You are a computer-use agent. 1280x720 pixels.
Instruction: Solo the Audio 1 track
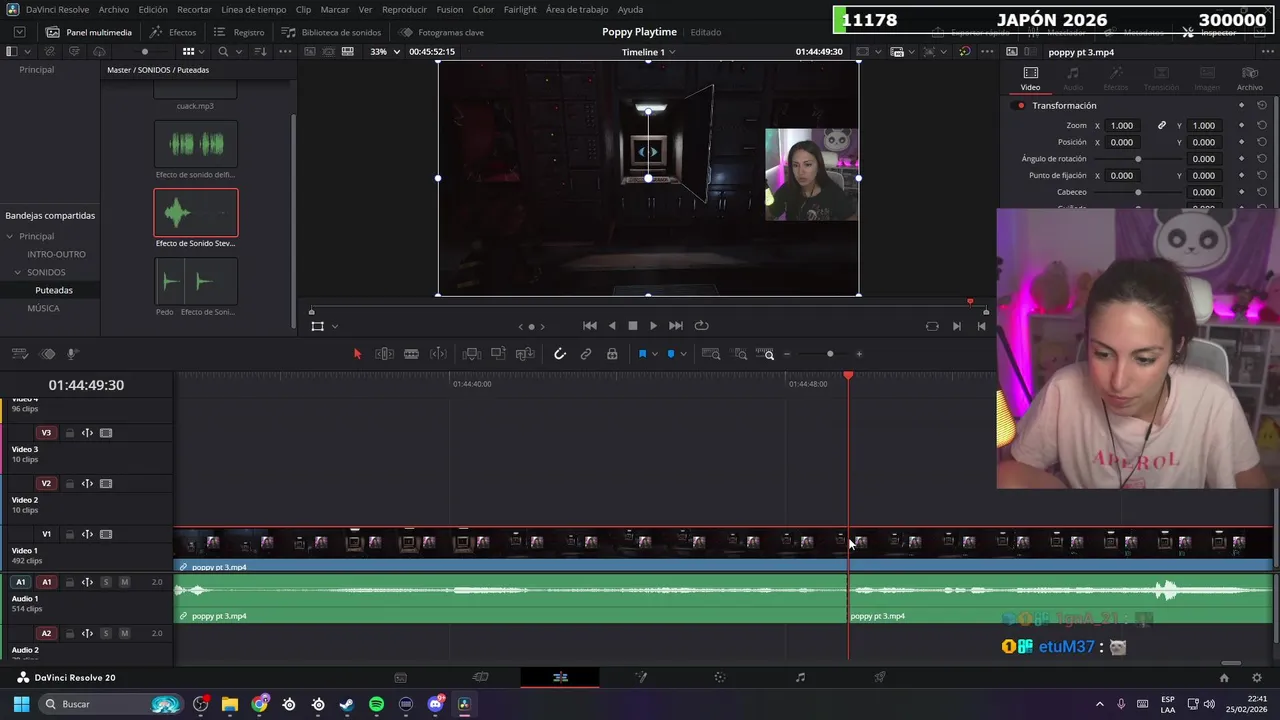pyautogui.click(x=105, y=582)
